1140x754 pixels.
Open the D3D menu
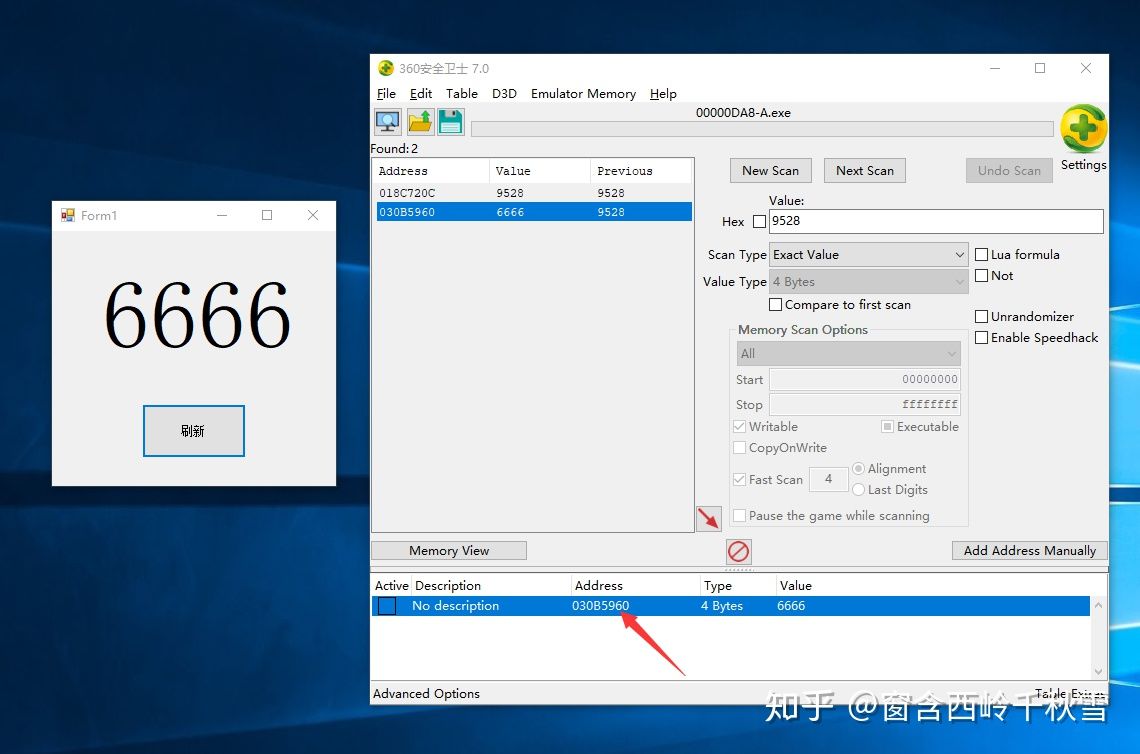[x=504, y=94]
